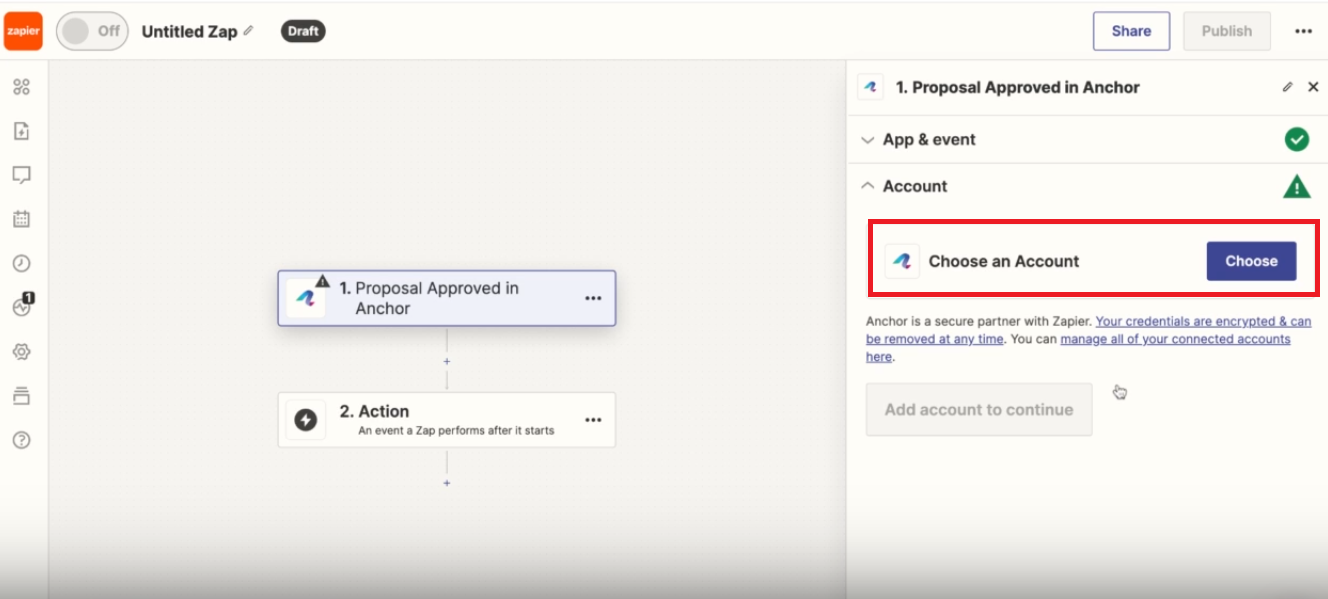Select the 2. Action step card

point(447,420)
